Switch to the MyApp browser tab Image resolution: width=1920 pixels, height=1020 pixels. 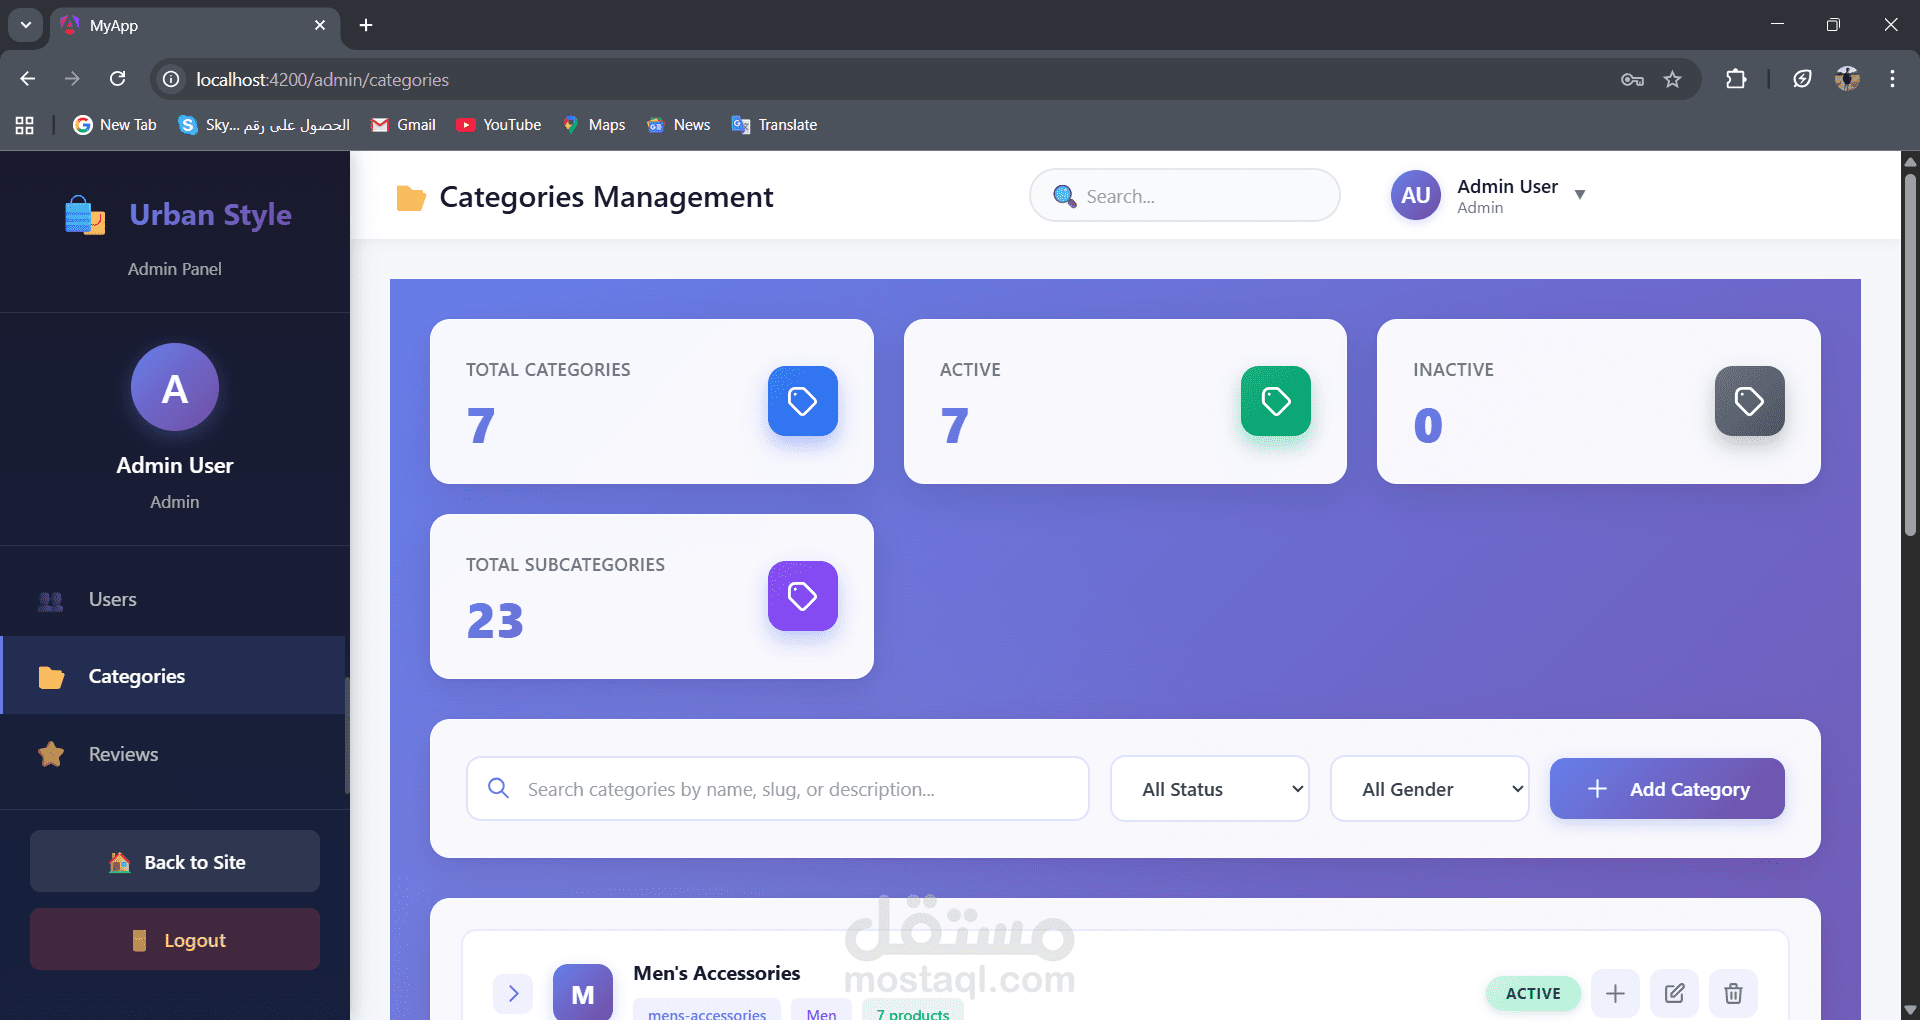click(x=195, y=25)
